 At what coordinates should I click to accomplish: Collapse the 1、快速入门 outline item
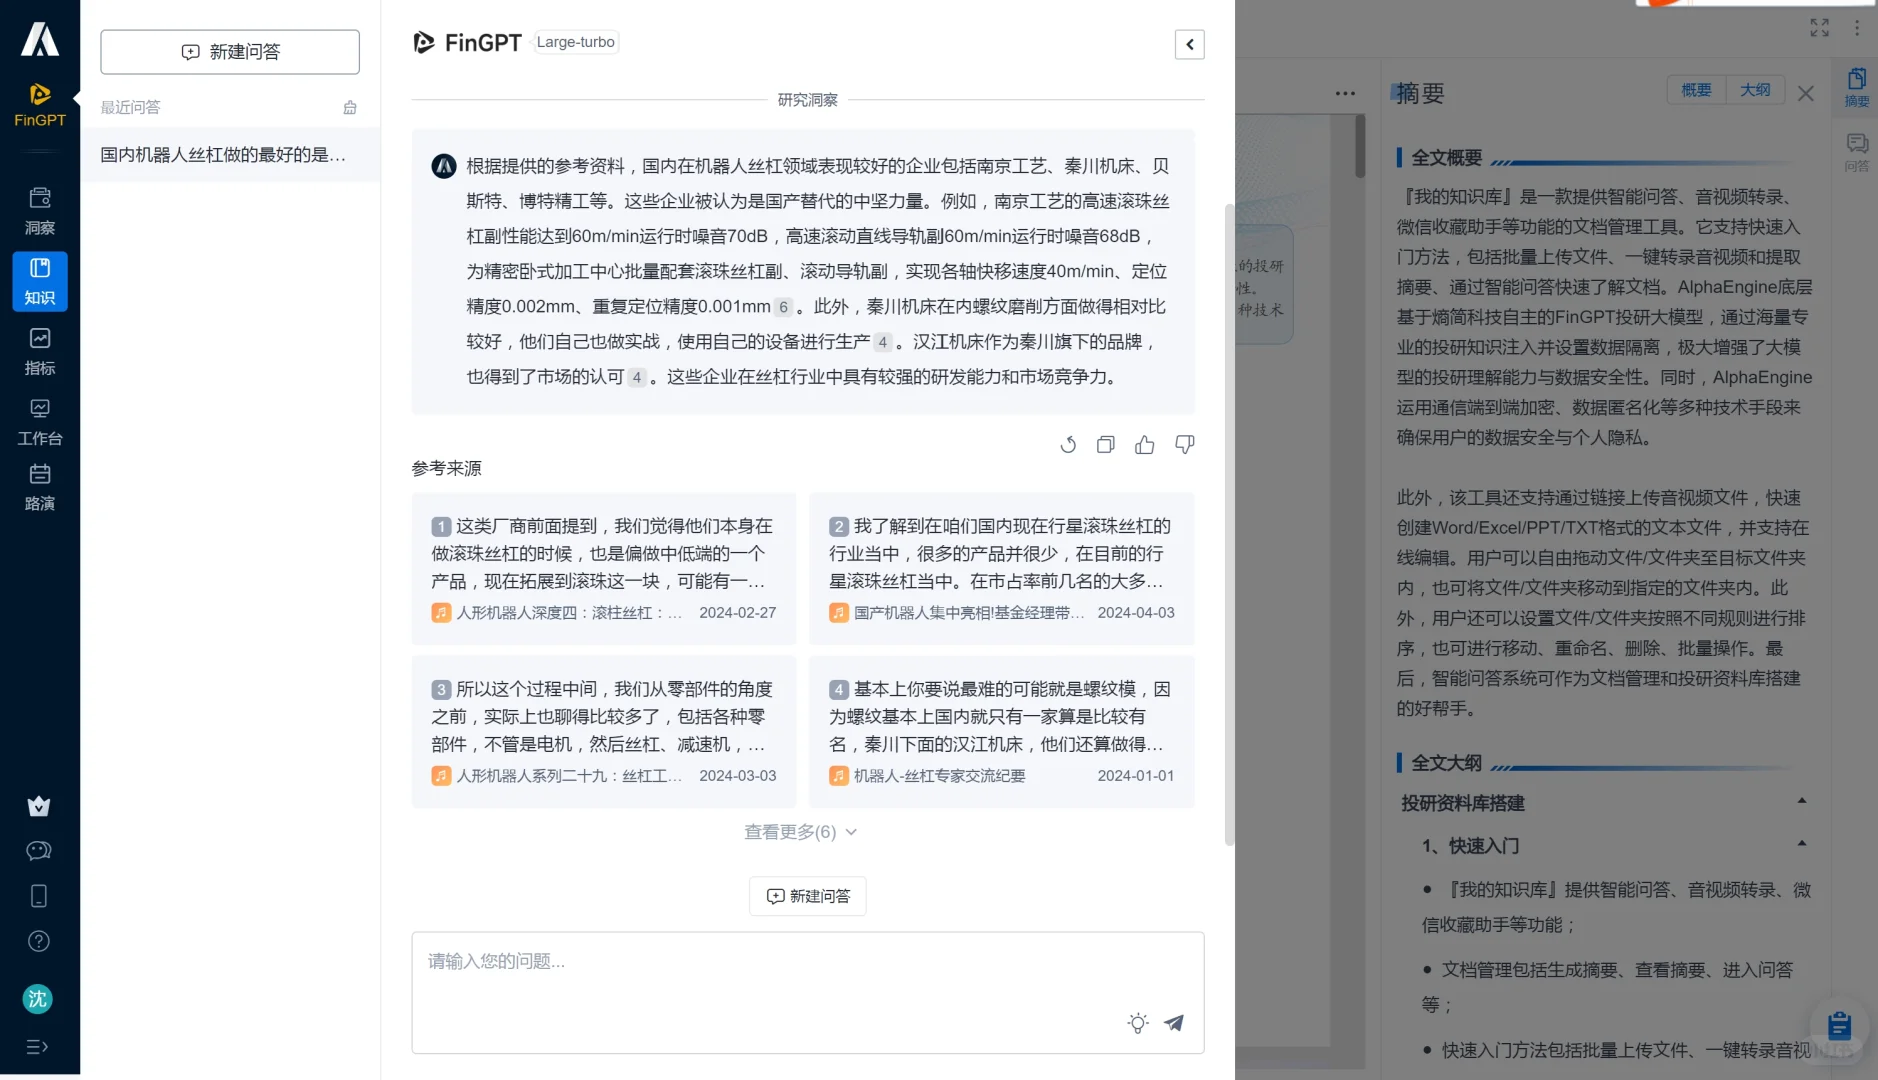tap(1802, 844)
